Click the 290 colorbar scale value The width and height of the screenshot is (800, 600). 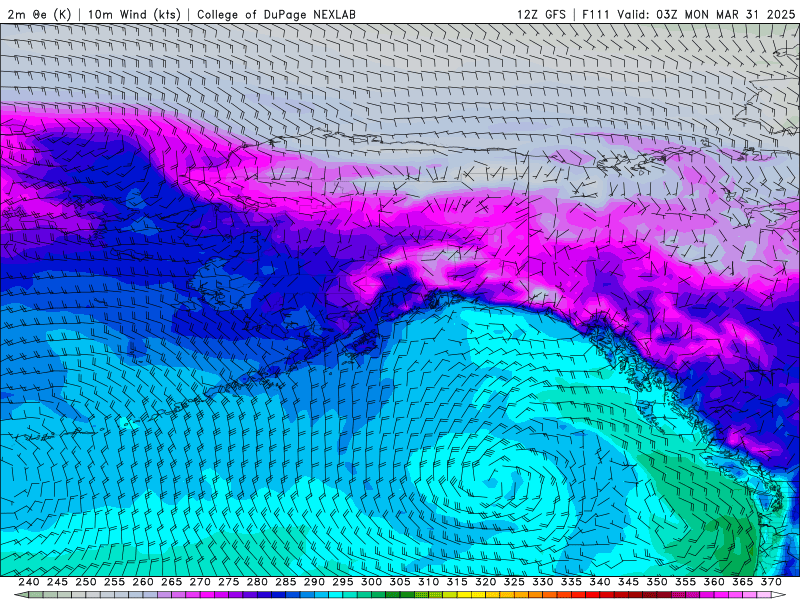[x=314, y=582]
